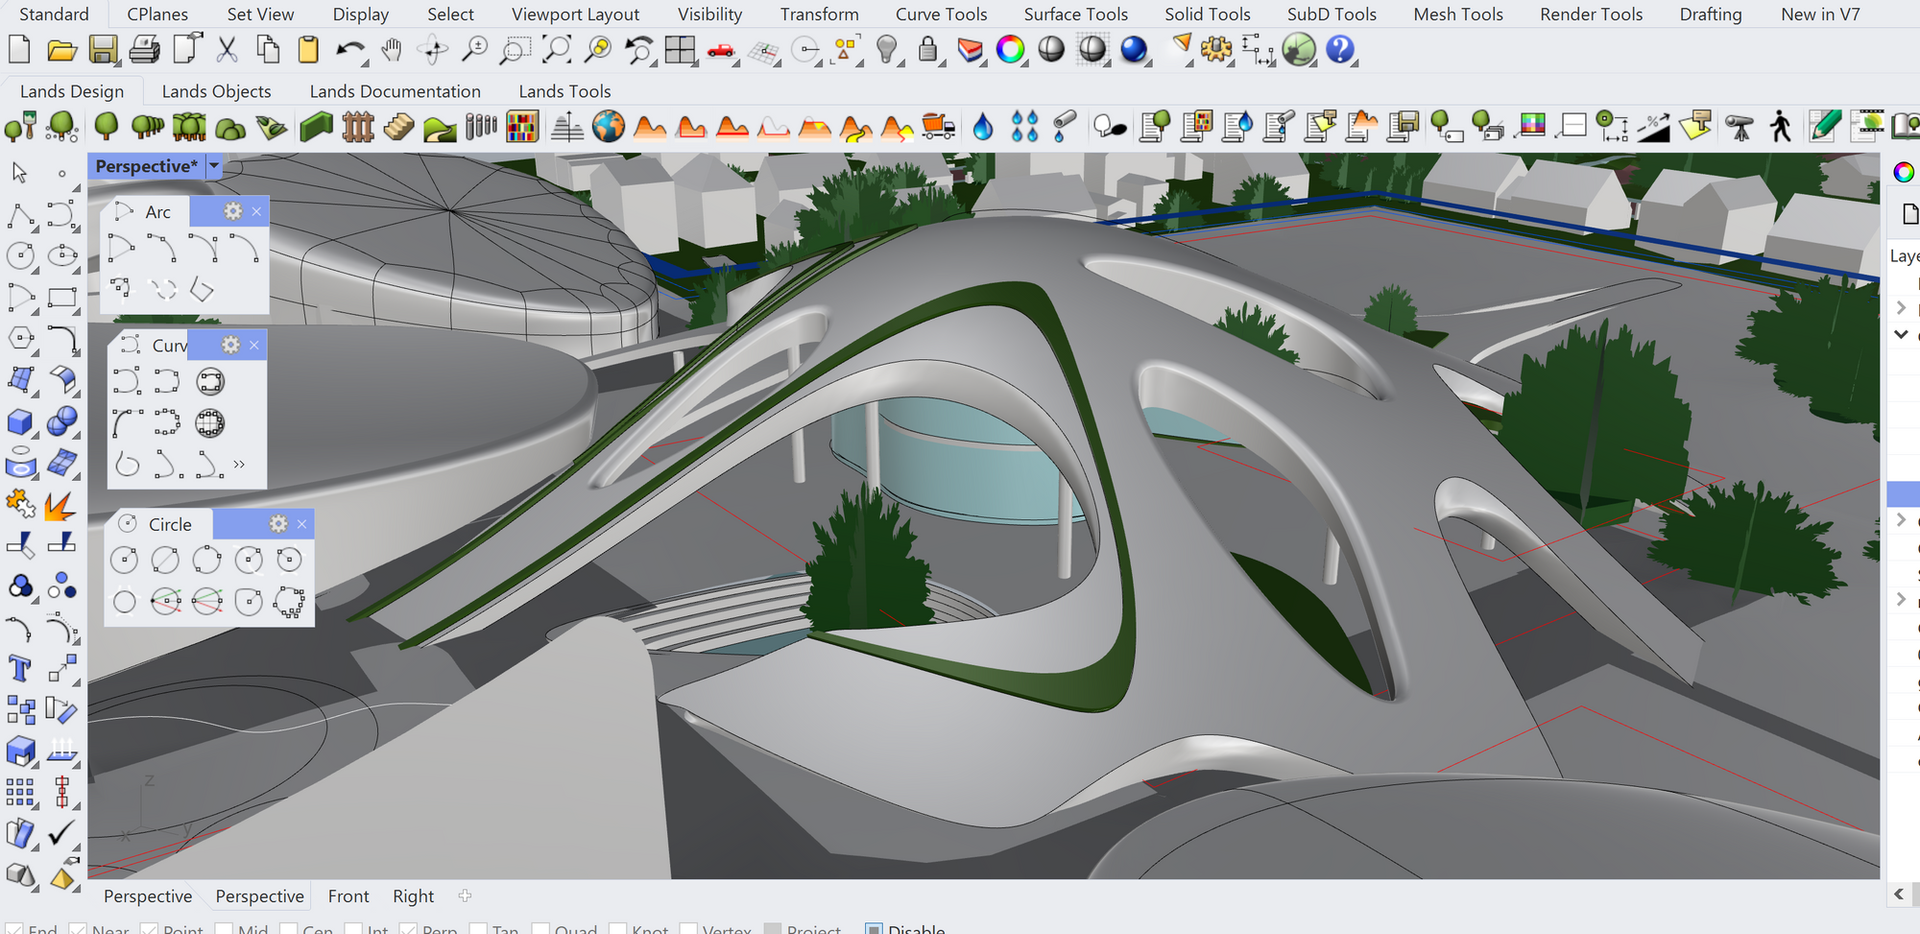This screenshot has width=1920, height=934.
Task: Open the Lands Tools tab
Action: point(564,91)
